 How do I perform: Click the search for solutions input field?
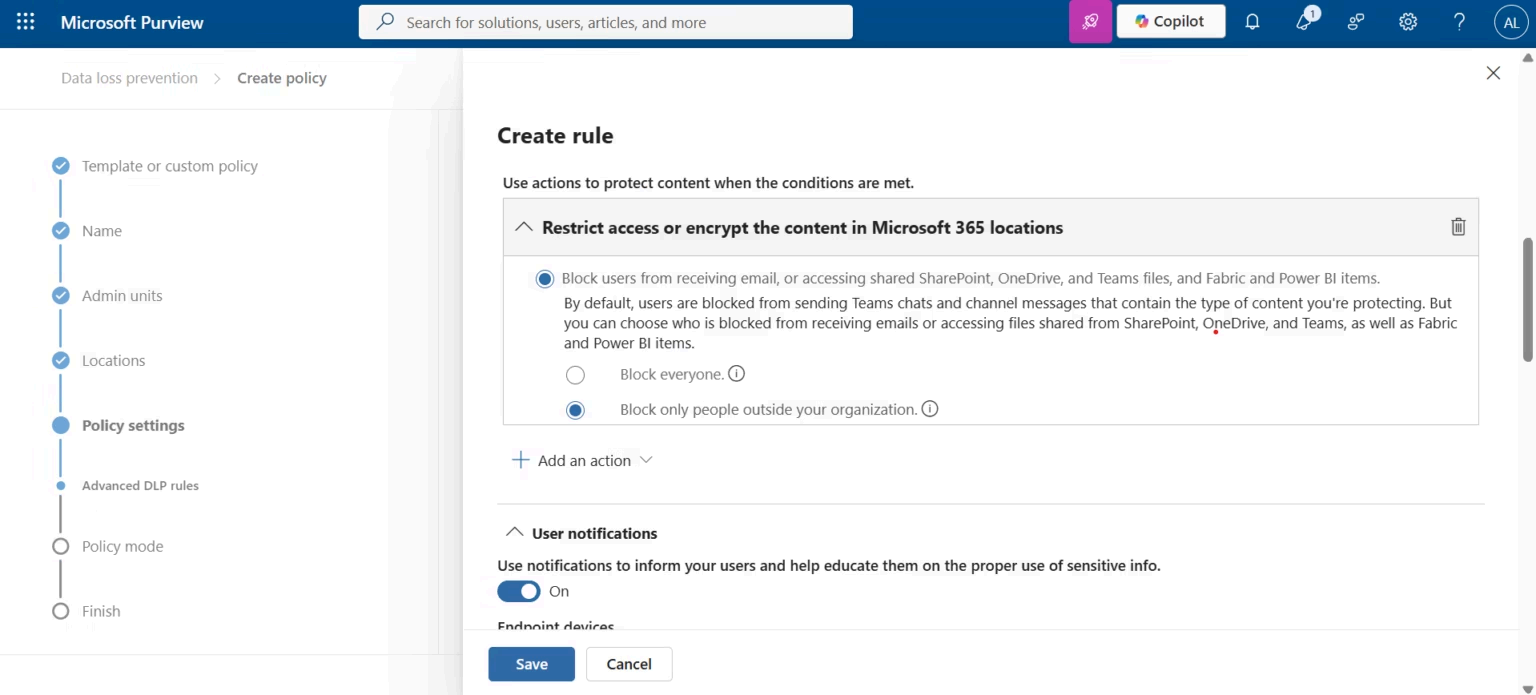click(606, 22)
